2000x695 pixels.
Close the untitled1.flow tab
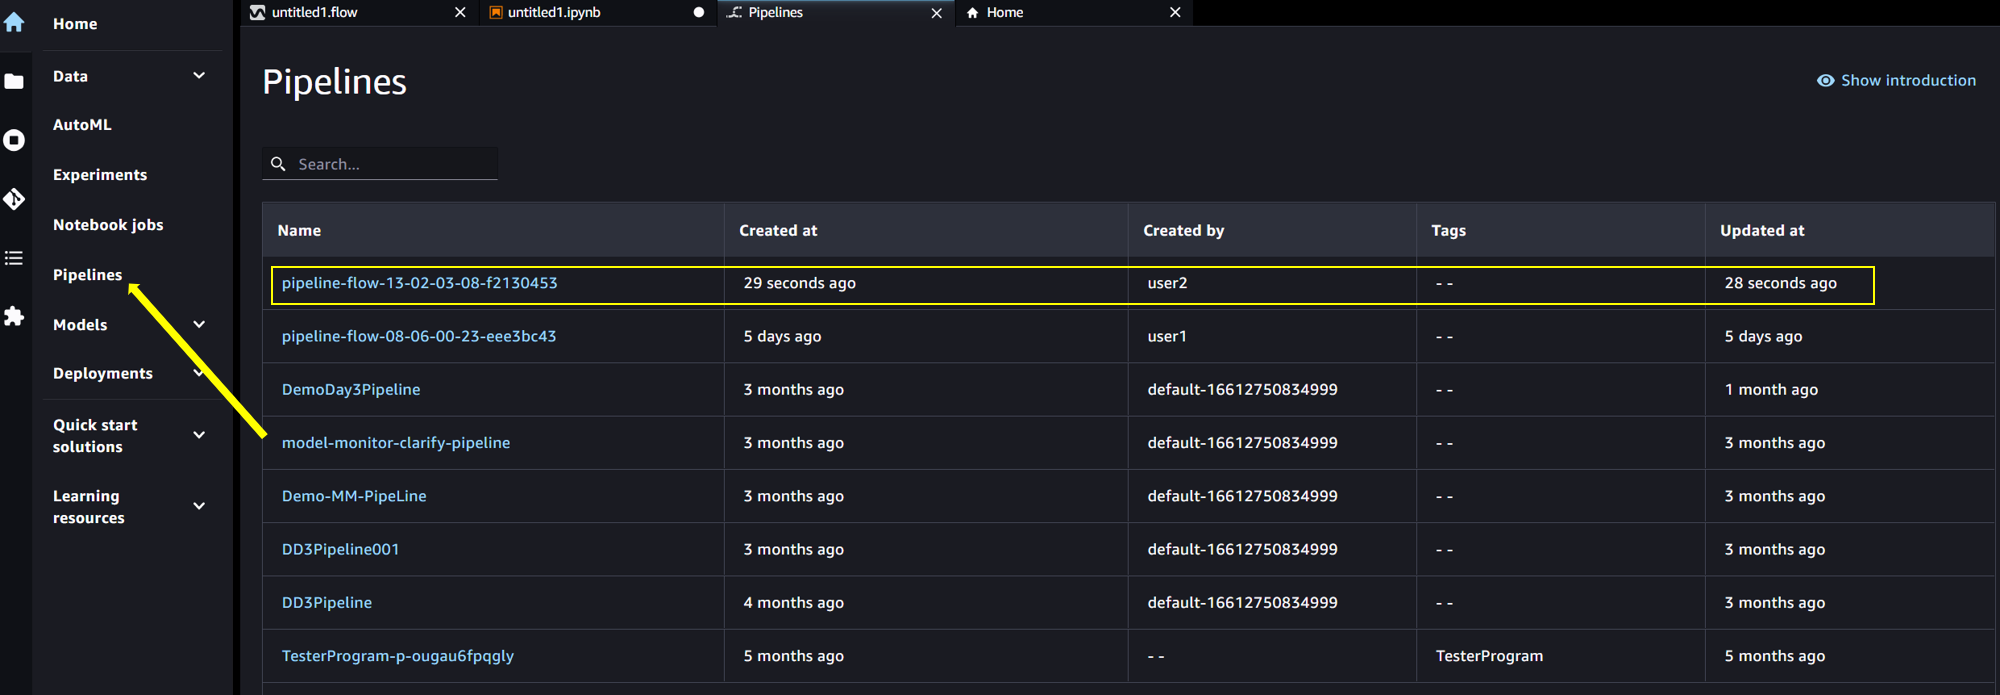point(460,12)
